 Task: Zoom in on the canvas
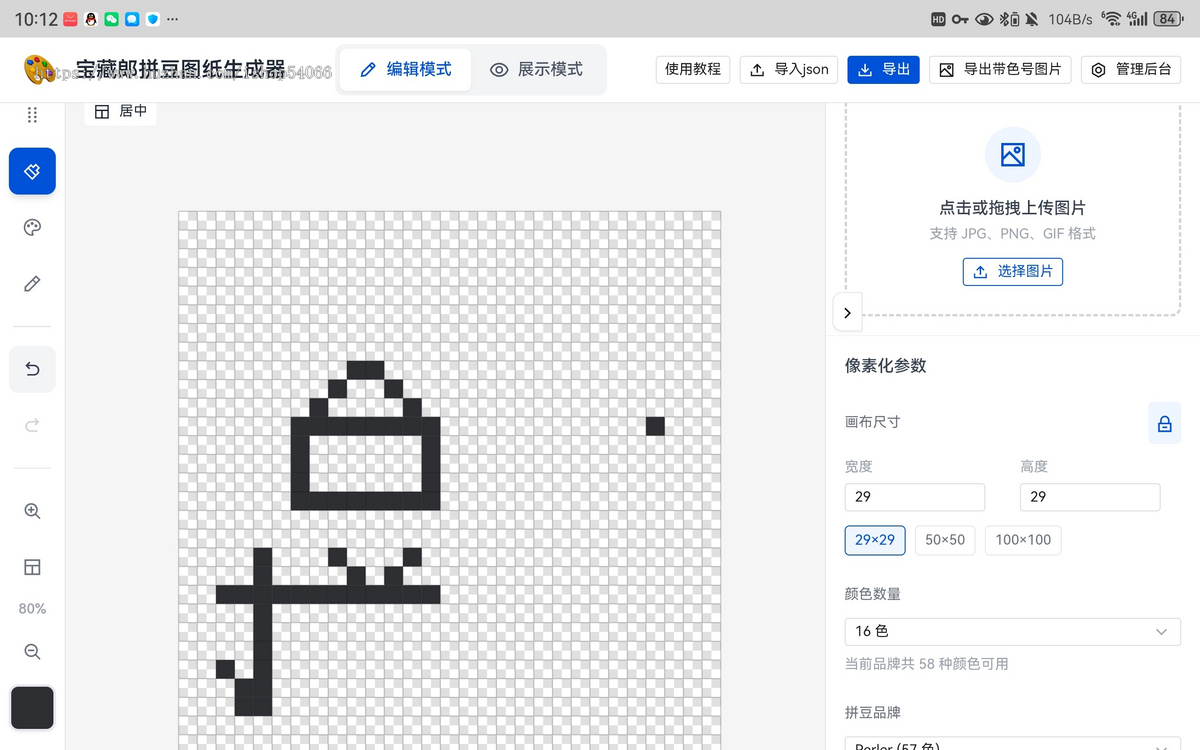pyautogui.click(x=32, y=511)
